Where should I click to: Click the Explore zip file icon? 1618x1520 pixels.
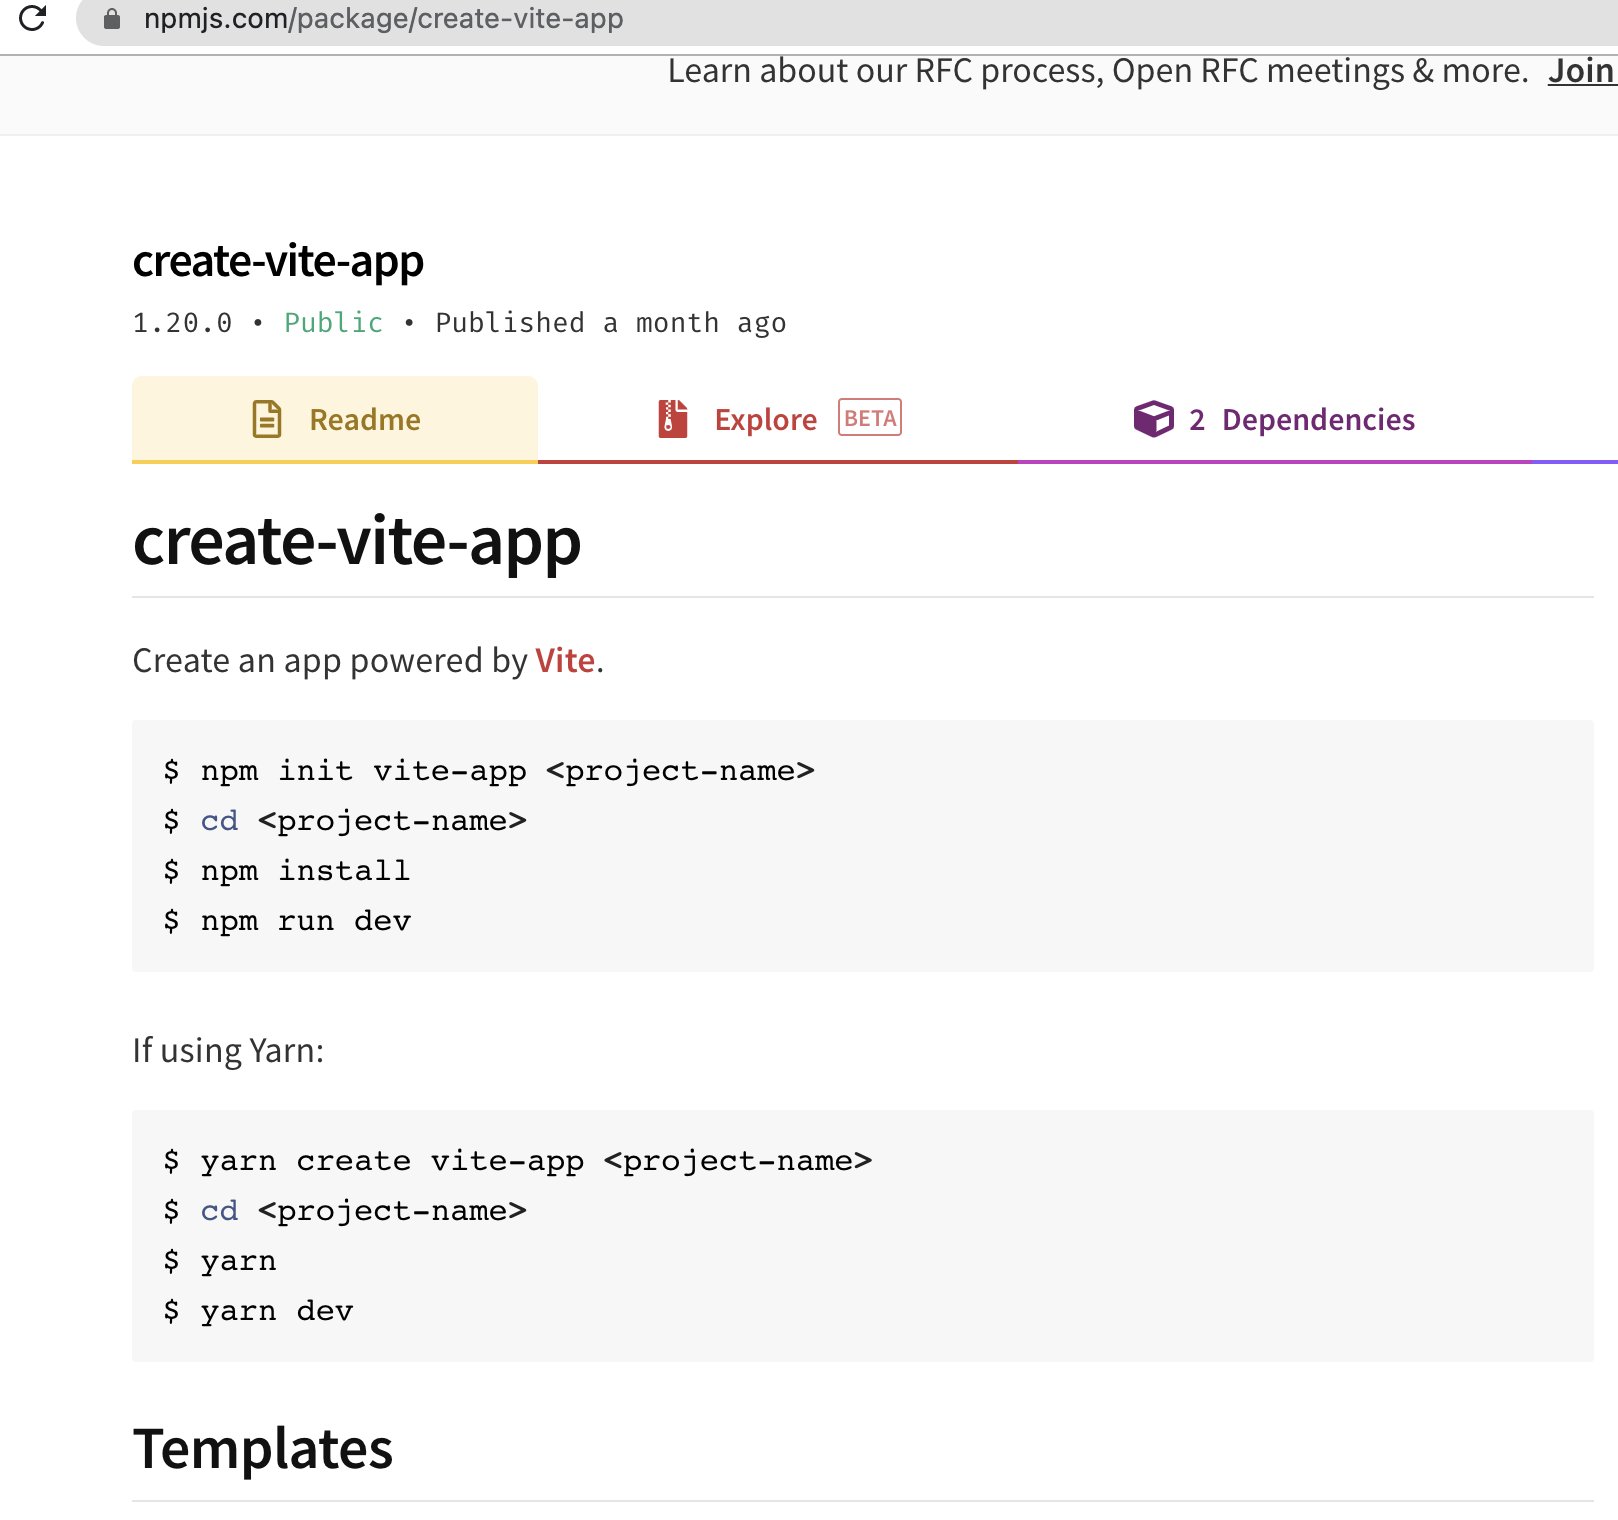673,419
